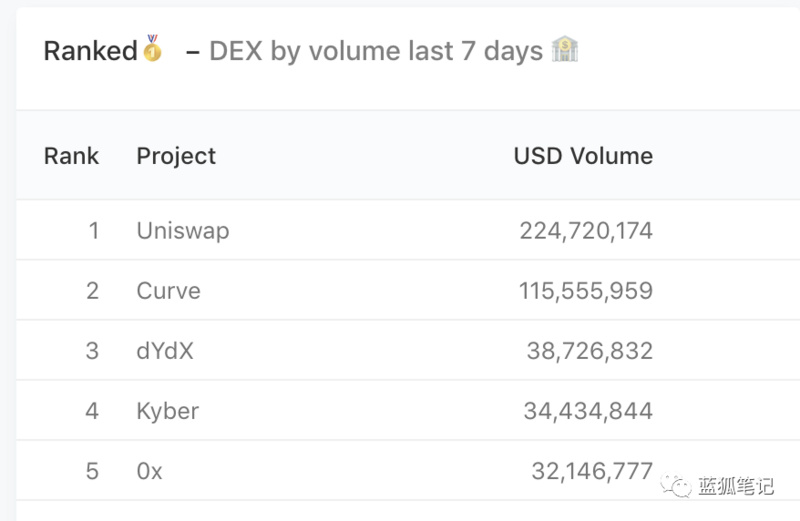800x521 pixels.
Task: Select Kyber volume value 34,434,844
Action: (588, 411)
